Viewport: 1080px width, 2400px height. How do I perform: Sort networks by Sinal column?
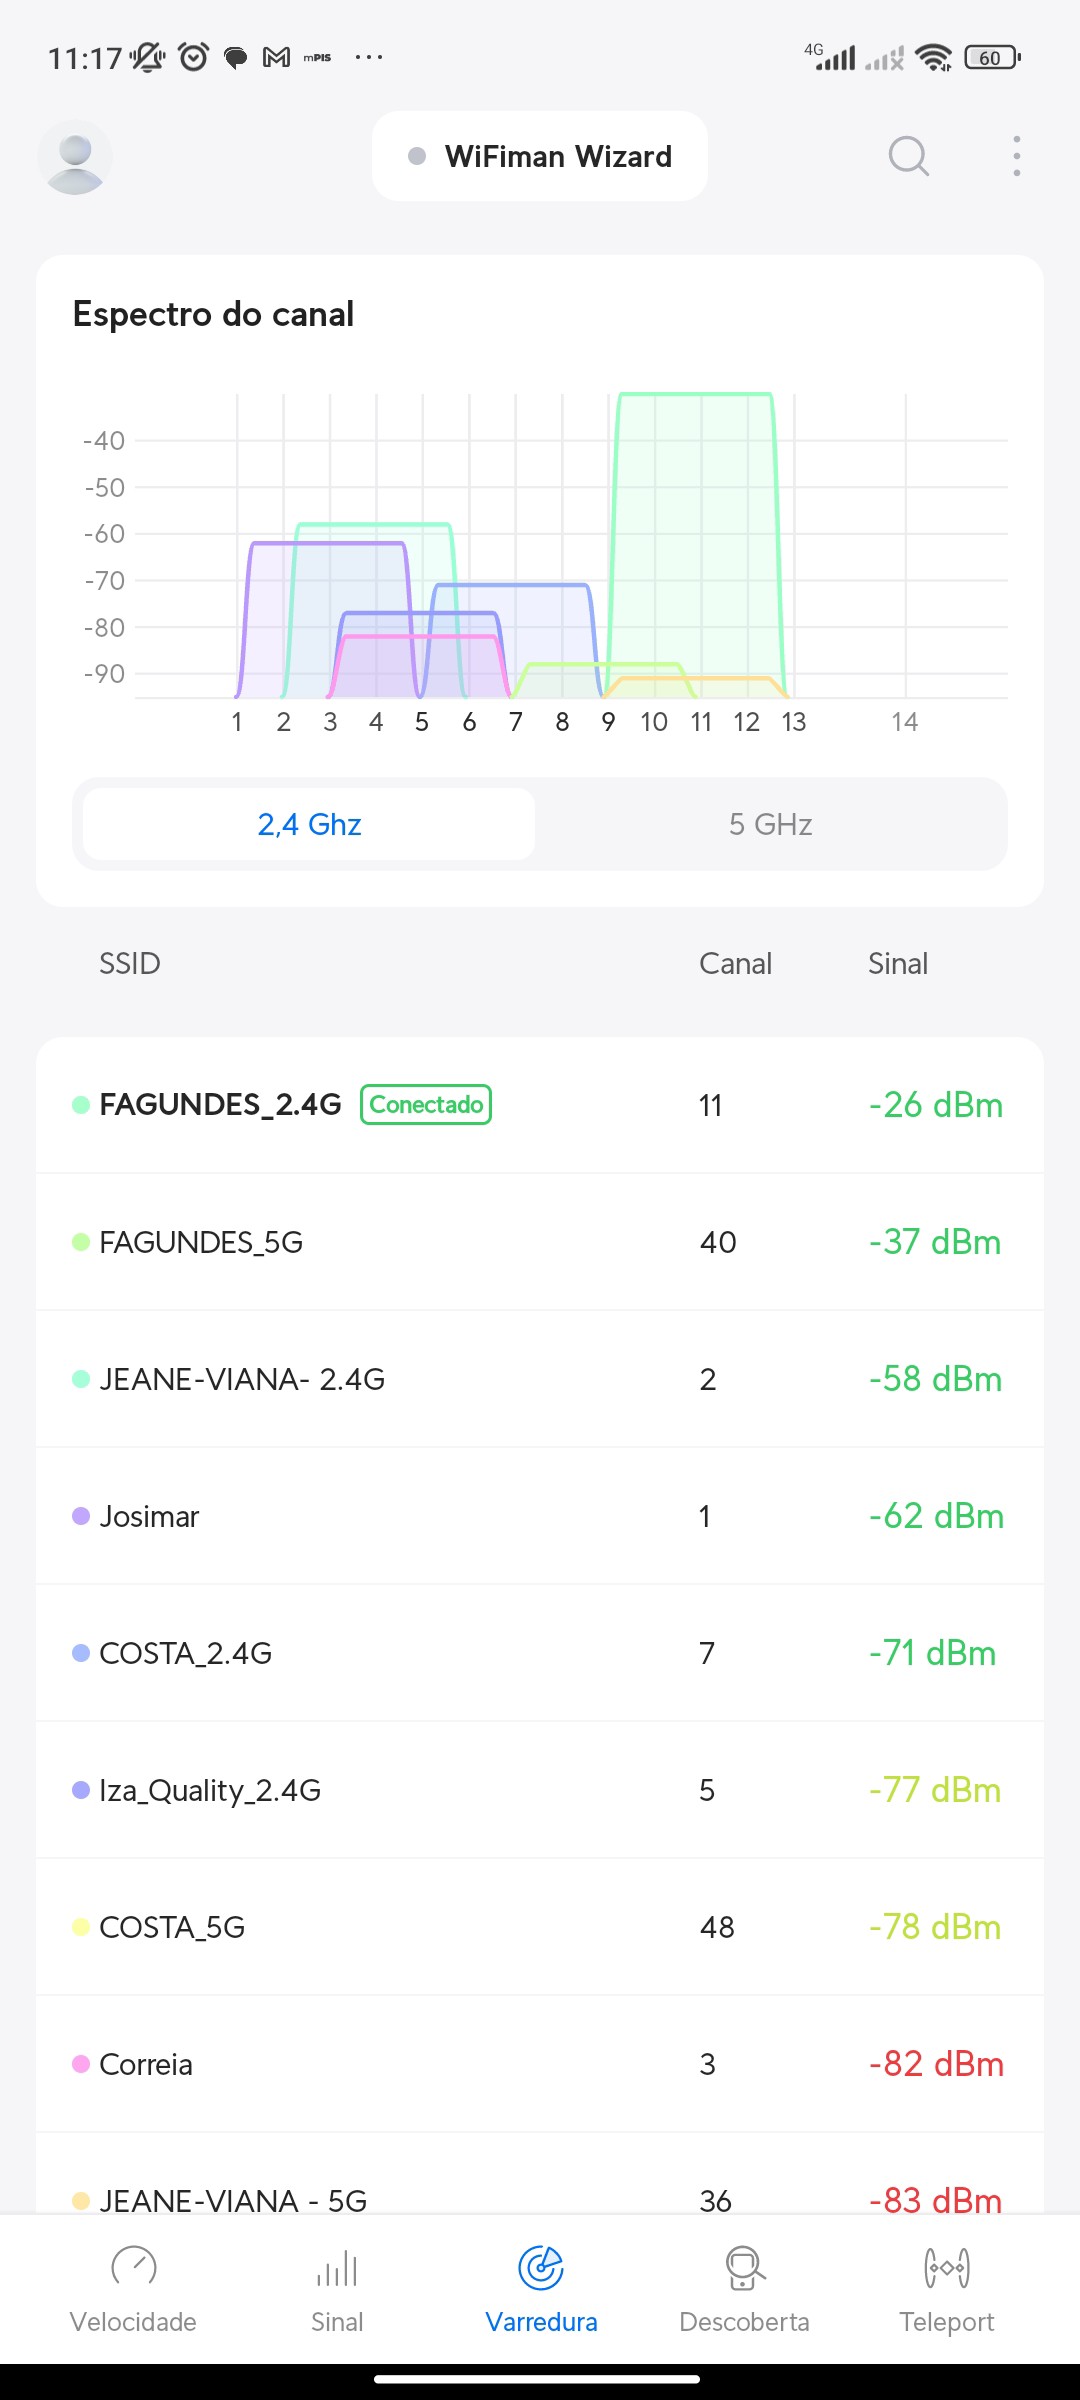click(x=897, y=963)
